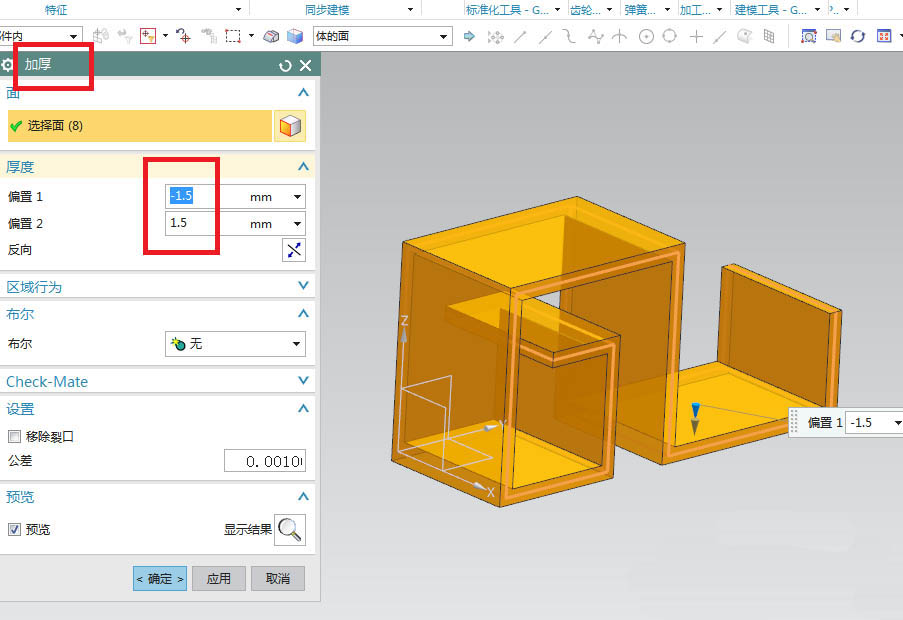Screen dimensions: 903x620
Task: Click the 反向 reverse direction icon button
Action: click(294, 250)
